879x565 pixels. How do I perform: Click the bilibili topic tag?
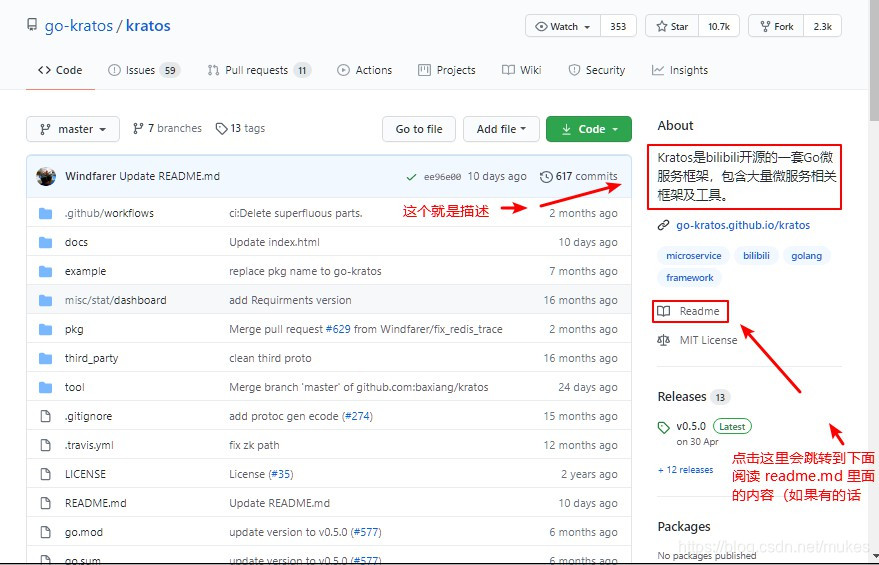756,256
